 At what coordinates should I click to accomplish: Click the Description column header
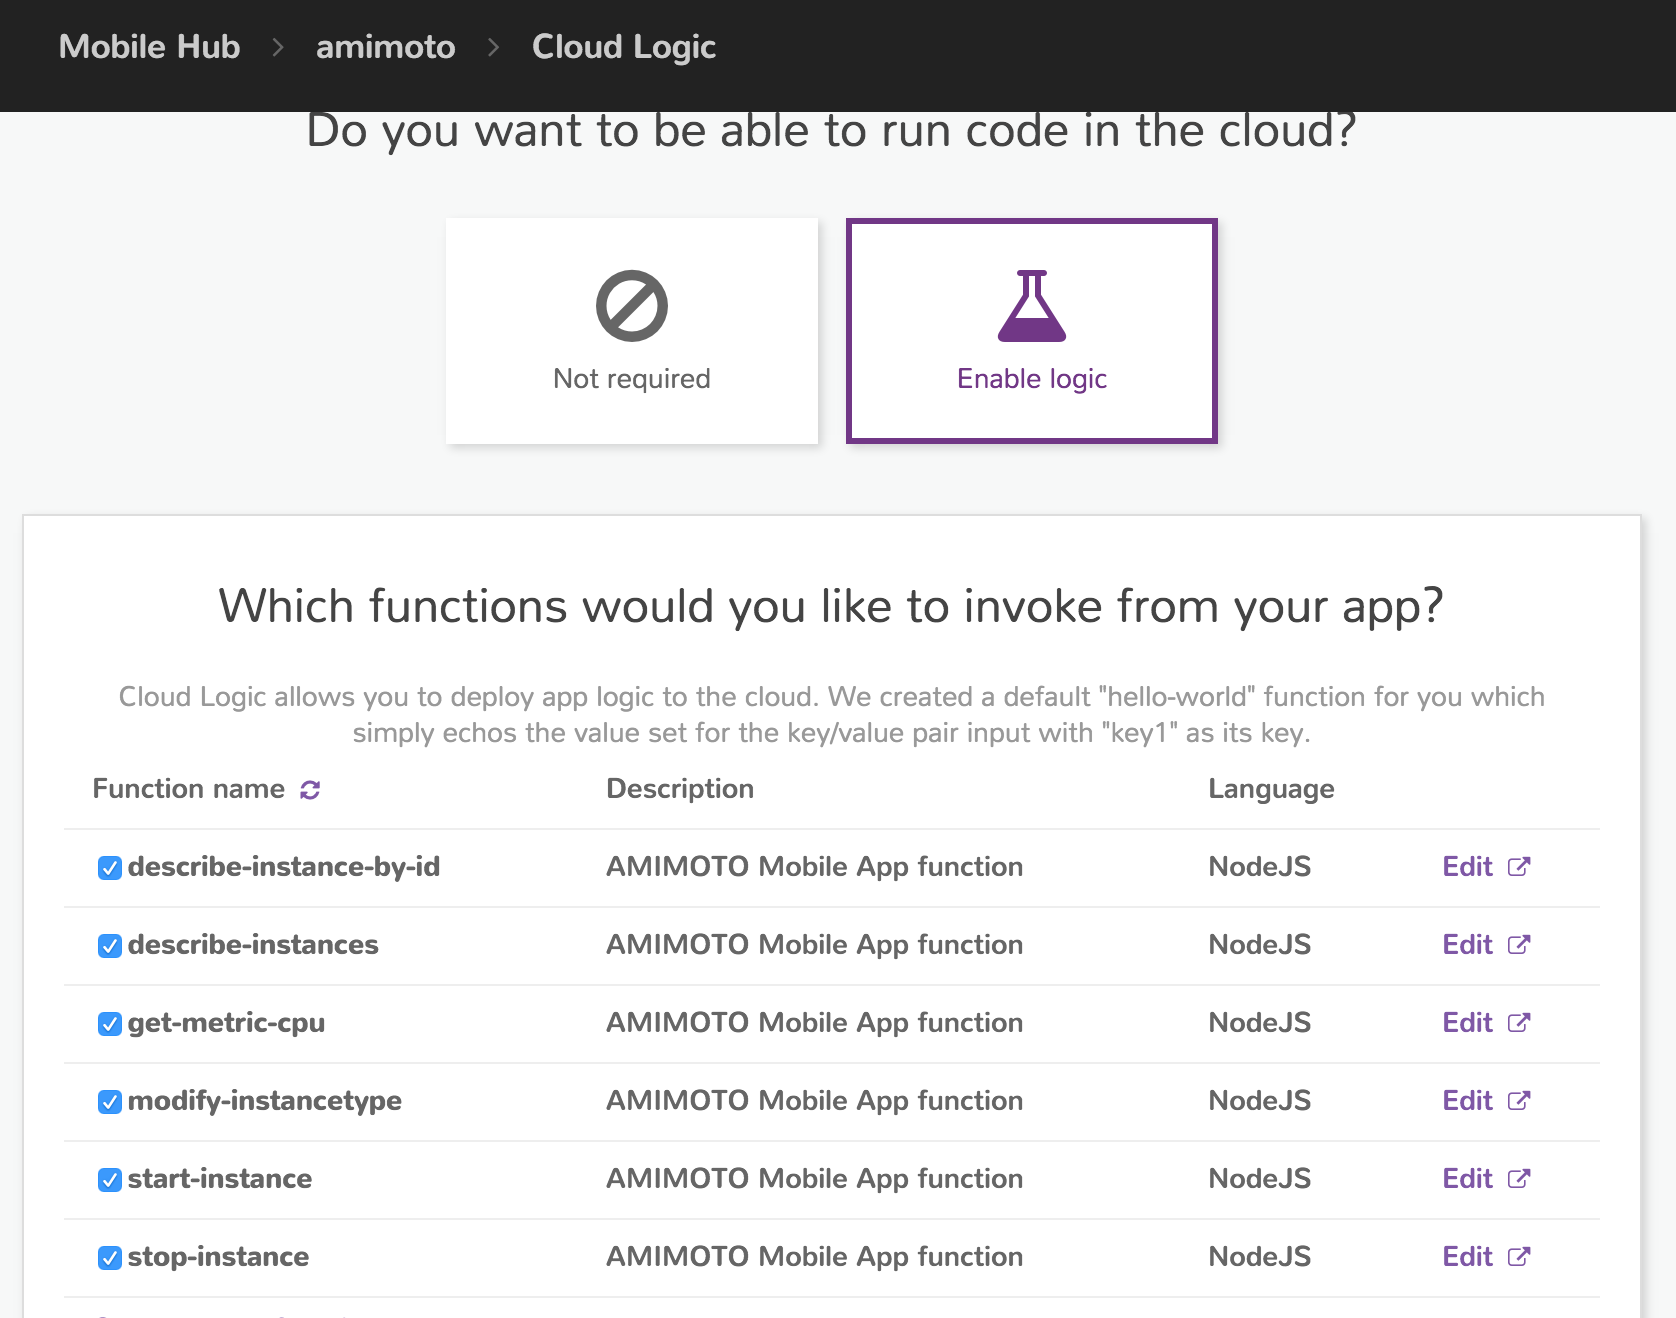point(680,789)
